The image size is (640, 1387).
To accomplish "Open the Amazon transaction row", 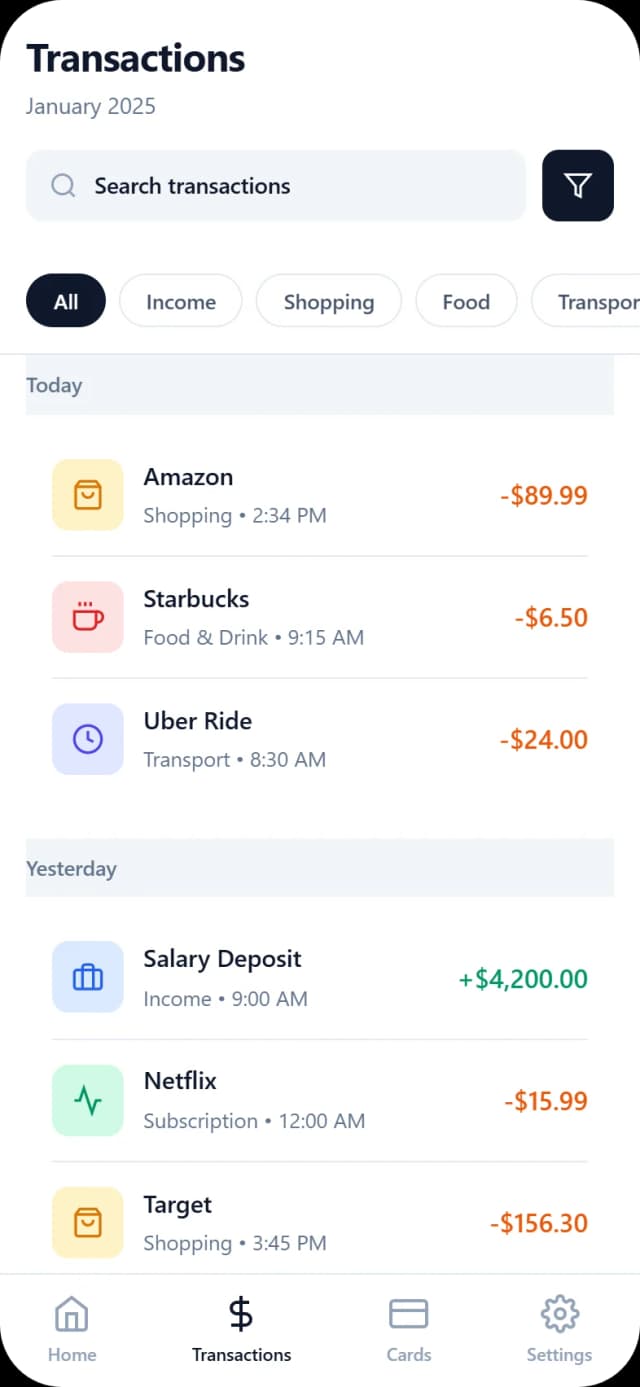I will pos(320,494).
